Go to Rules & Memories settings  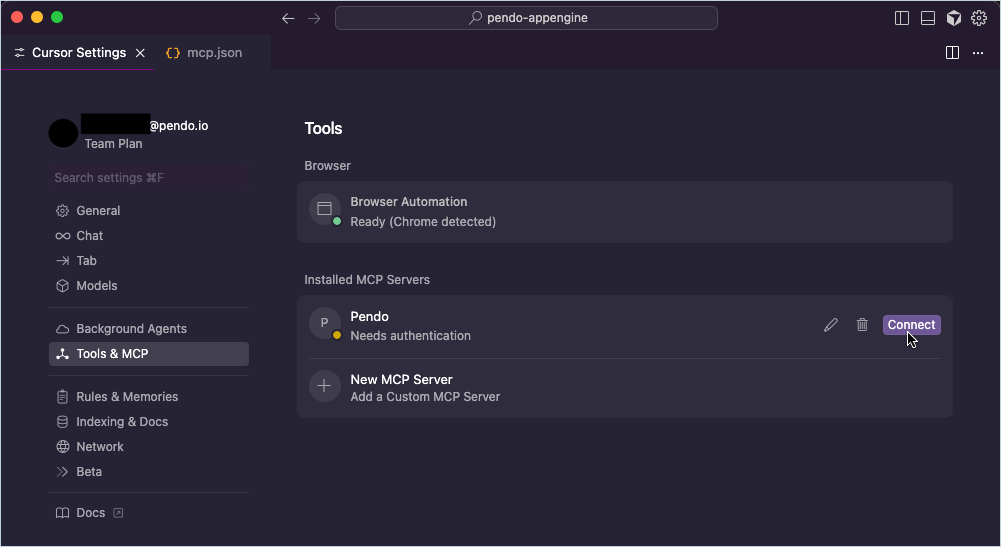pyautogui.click(x=127, y=397)
